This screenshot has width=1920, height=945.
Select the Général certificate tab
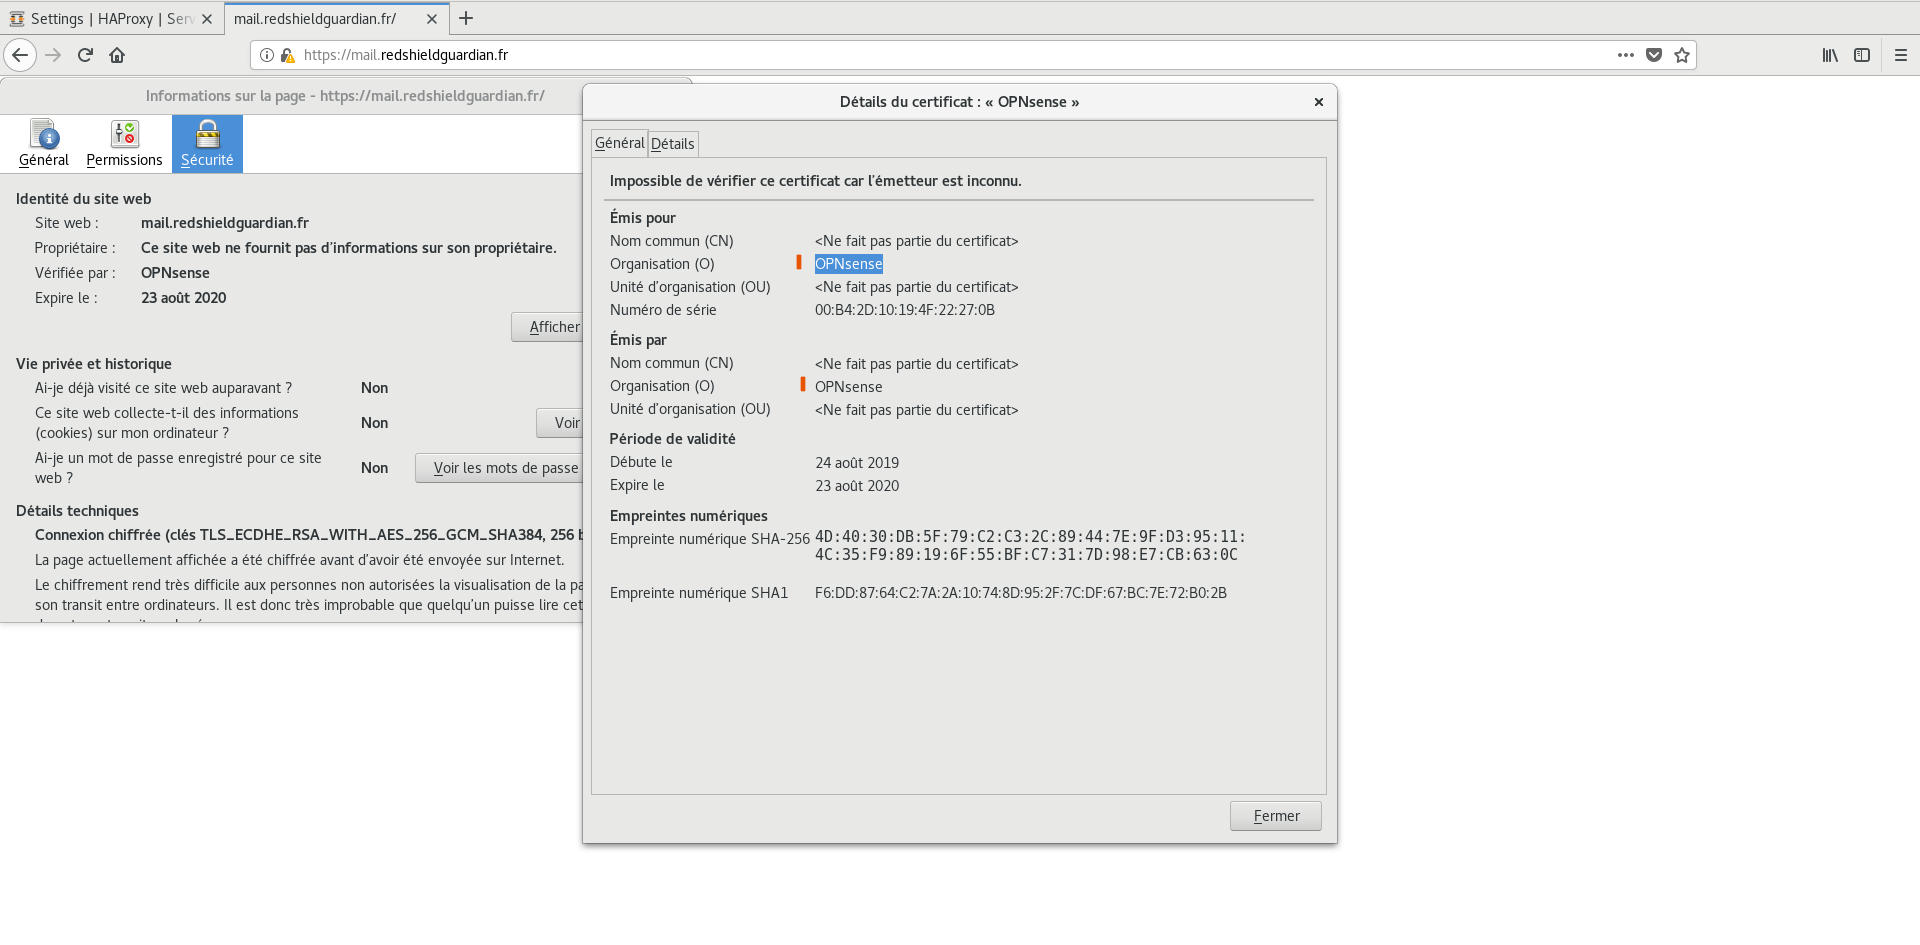(619, 143)
